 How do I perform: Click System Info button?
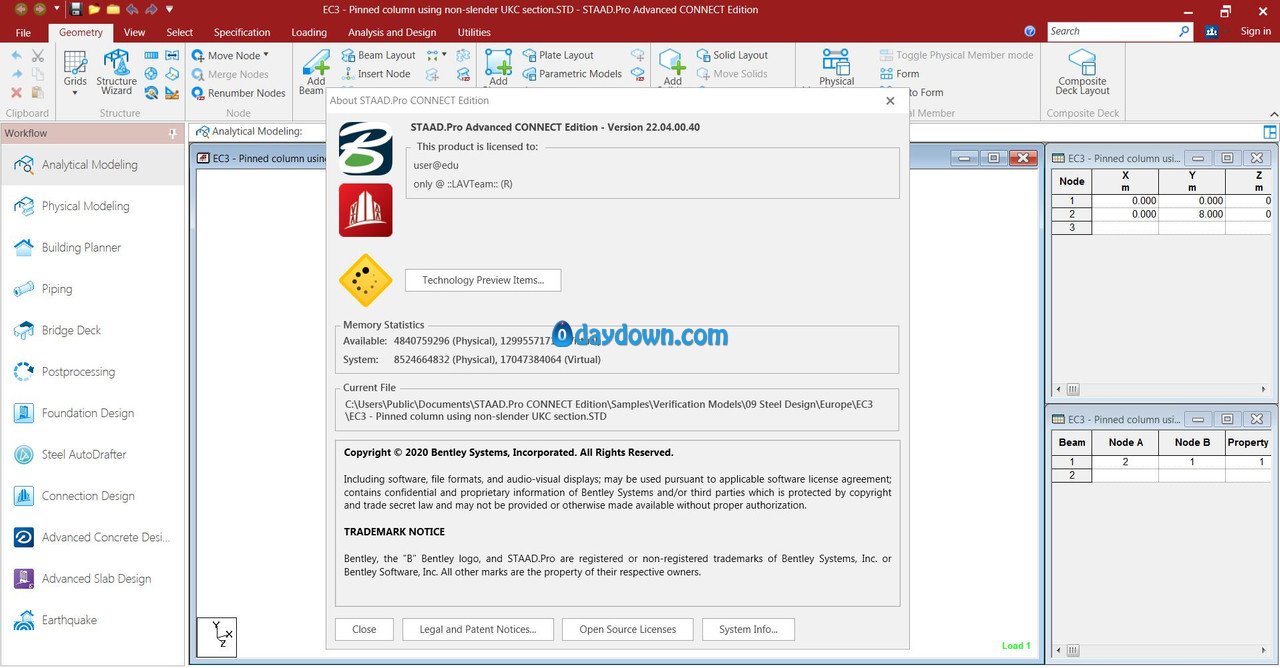[x=748, y=629]
